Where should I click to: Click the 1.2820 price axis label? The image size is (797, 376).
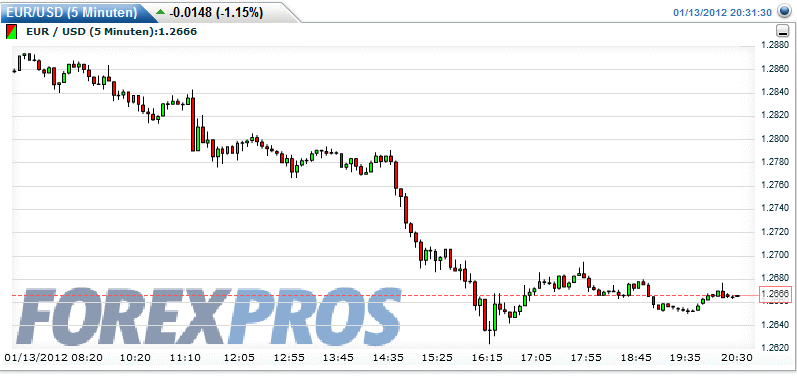click(775, 115)
